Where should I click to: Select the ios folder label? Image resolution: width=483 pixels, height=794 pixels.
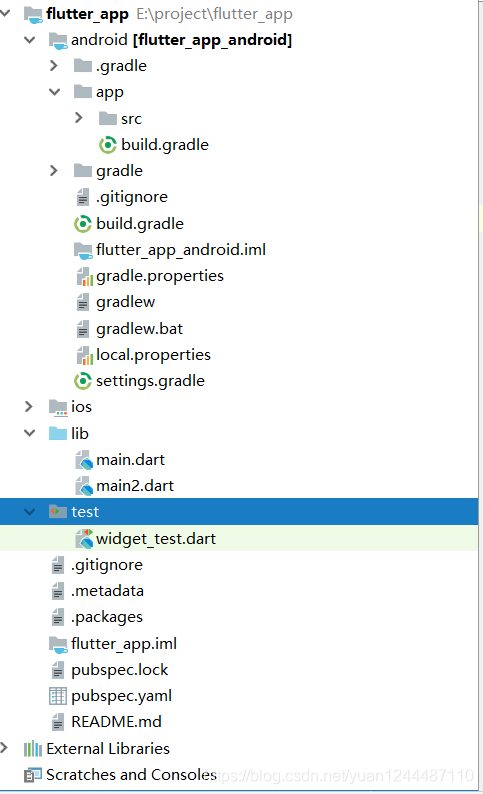click(x=82, y=407)
